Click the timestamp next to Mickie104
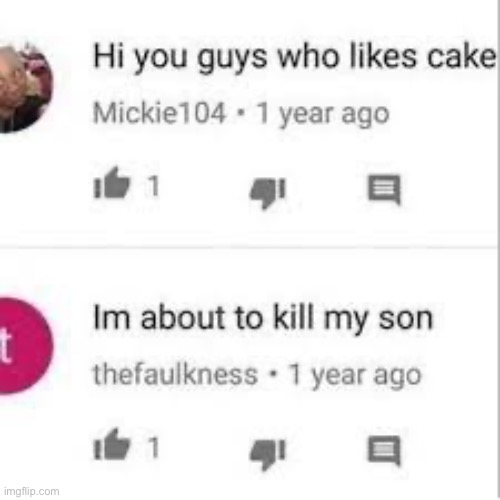The image size is (500, 500). point(323,114)
